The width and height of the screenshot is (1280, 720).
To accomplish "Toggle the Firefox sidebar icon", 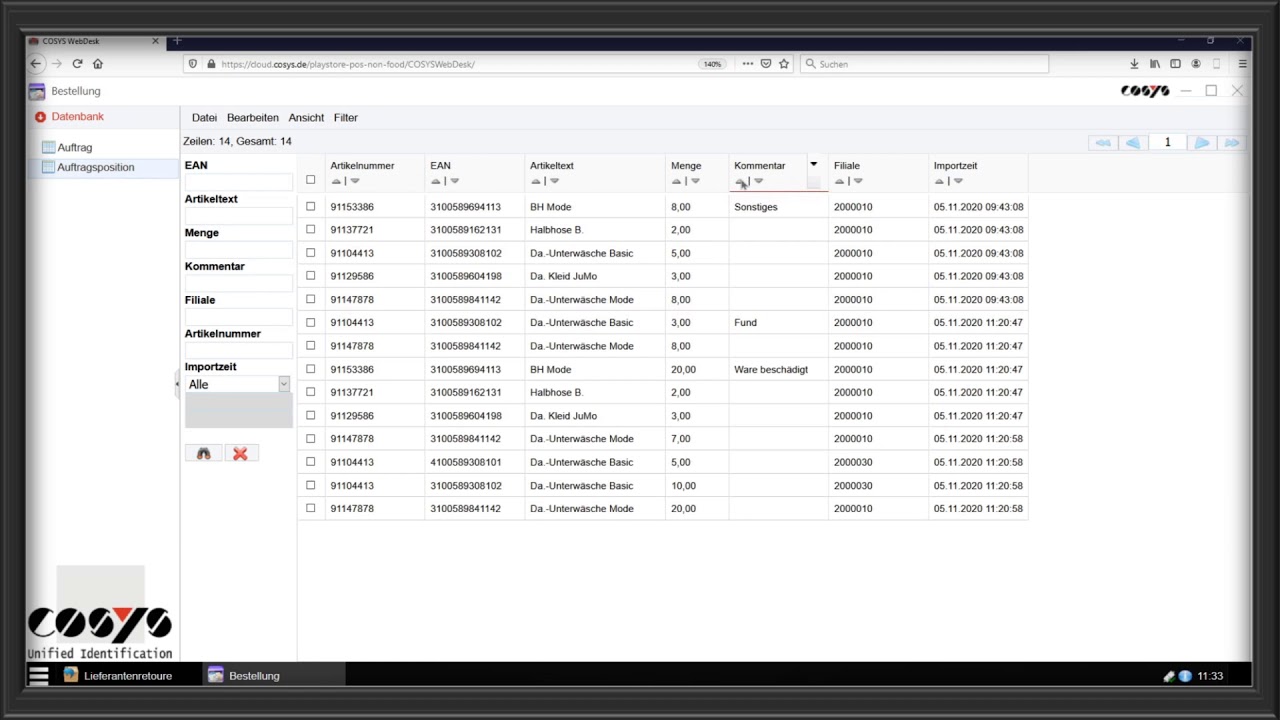I will (1175, 64).
